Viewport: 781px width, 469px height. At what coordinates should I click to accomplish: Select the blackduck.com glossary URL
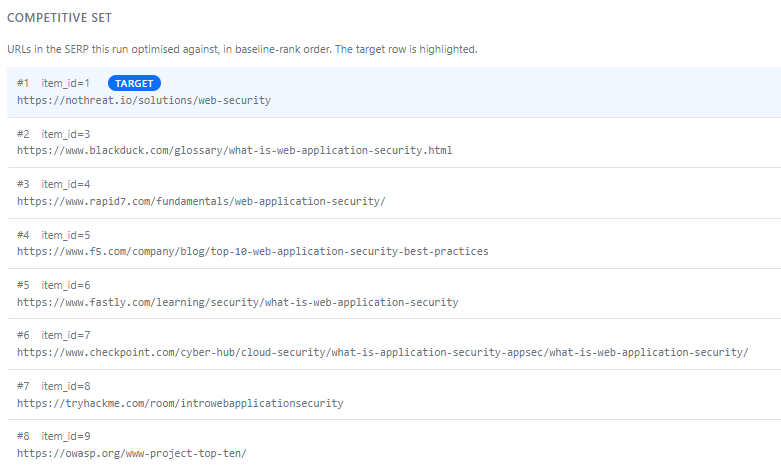(235, 150)
